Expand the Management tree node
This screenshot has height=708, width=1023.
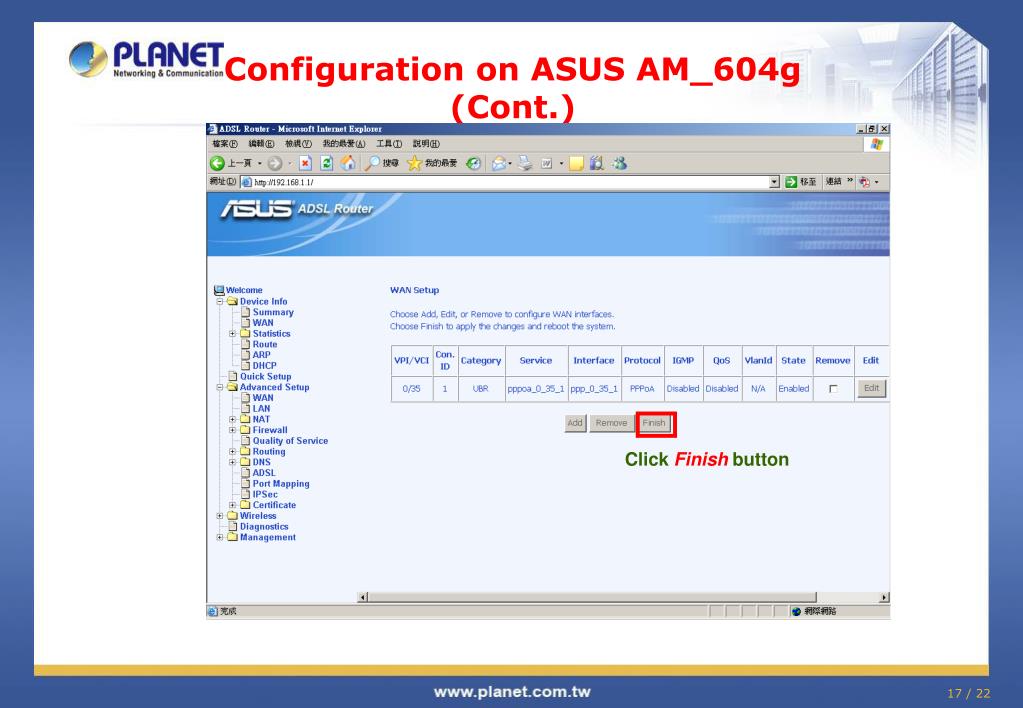[220, 537]
